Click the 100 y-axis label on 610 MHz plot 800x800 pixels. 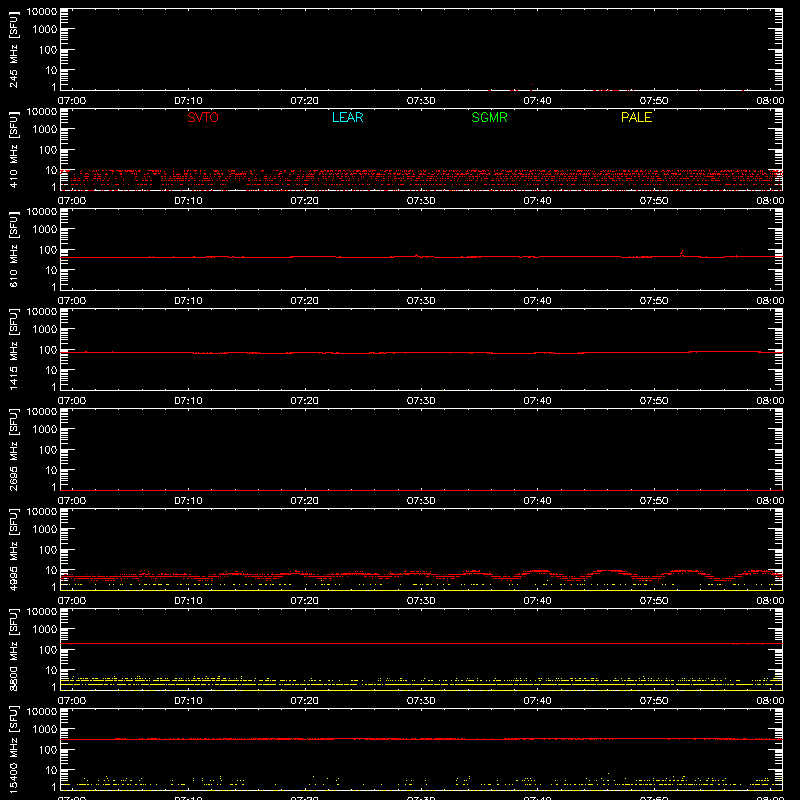[48, 250]
